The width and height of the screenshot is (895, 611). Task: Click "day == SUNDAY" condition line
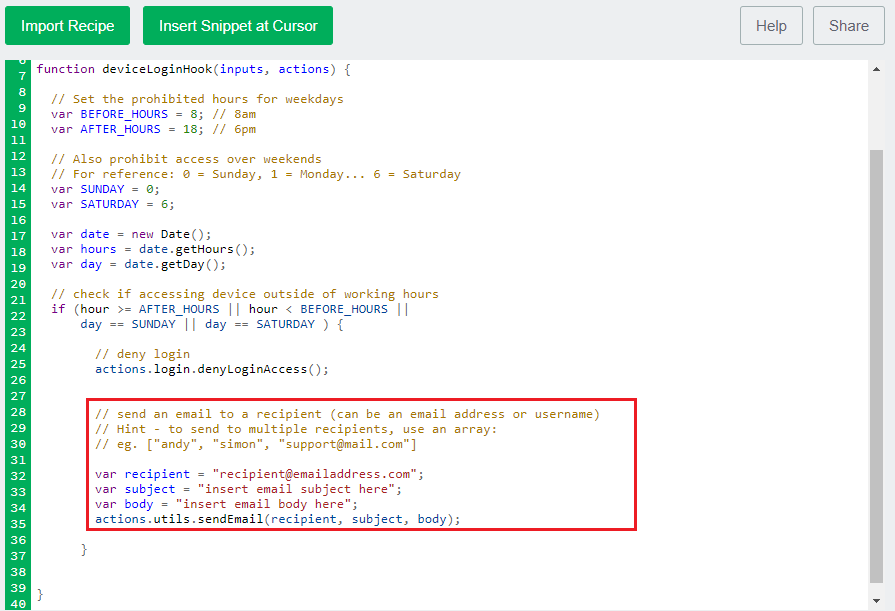[x=212, y=324]
